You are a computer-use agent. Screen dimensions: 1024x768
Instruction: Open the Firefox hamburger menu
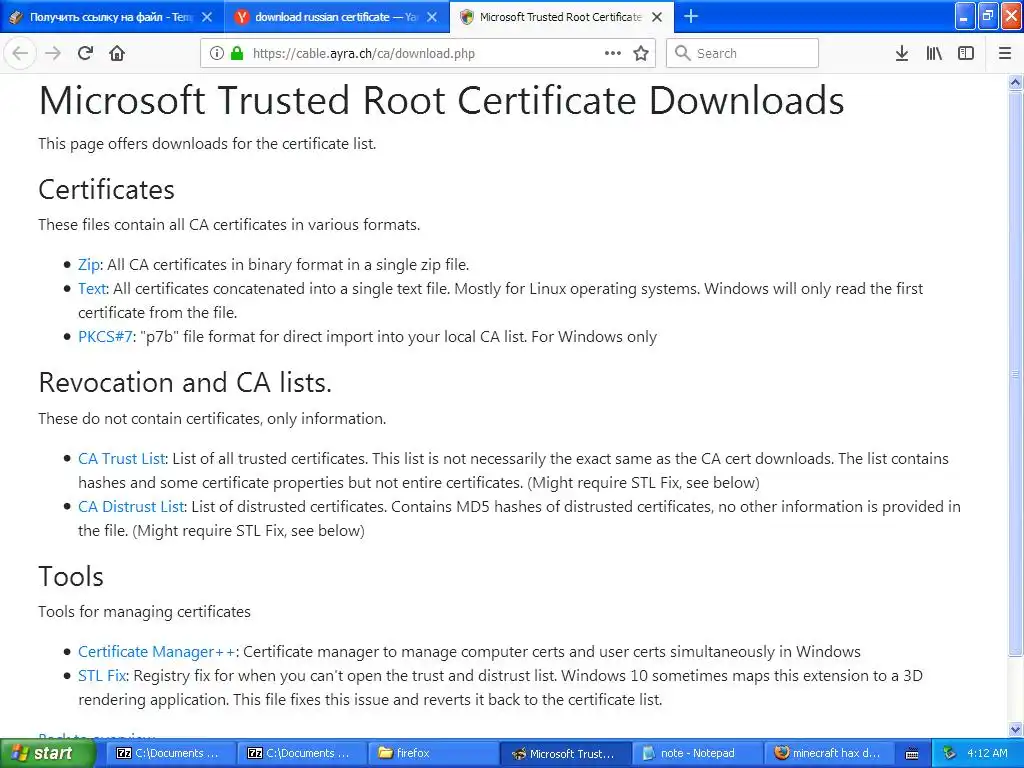click(1005, 53)
